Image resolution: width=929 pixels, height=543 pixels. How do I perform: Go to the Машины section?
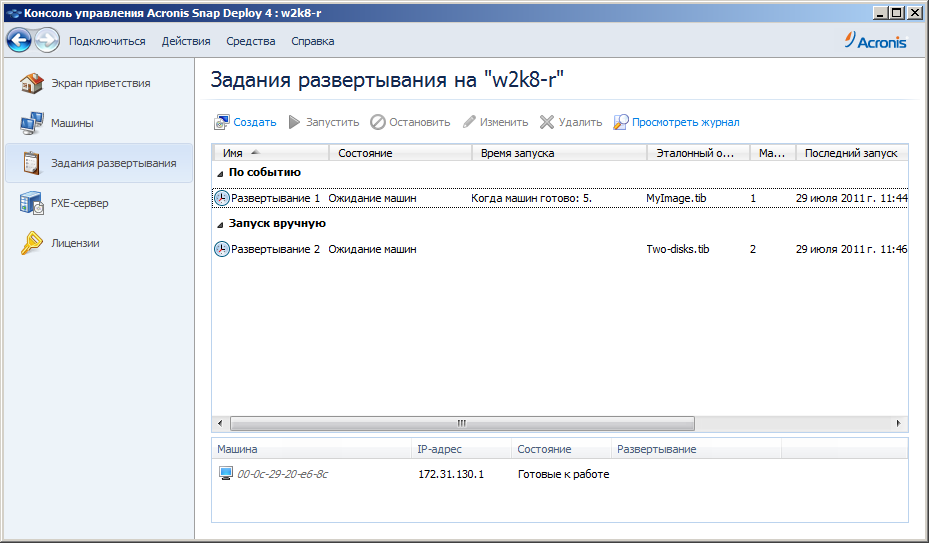(72, 123)
